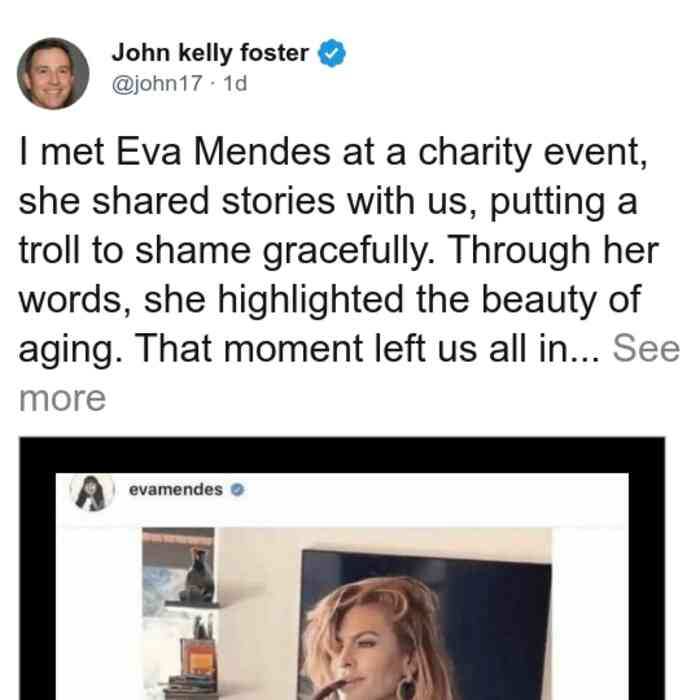This screenshot has width=700, height=700.
Task: Click the 1d timestamp
Action: tap(235, 83)
